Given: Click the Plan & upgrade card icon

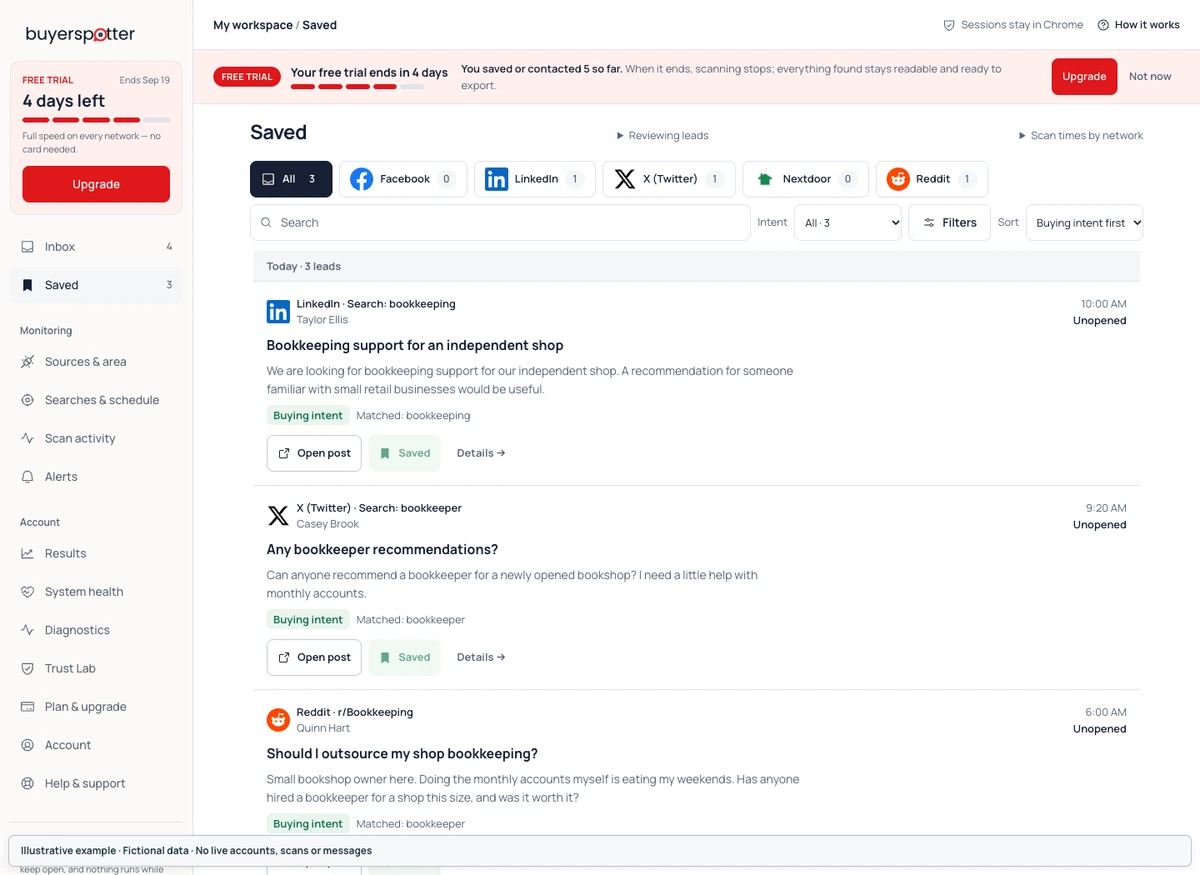Looking at the screenshot, I should point(28,707).
